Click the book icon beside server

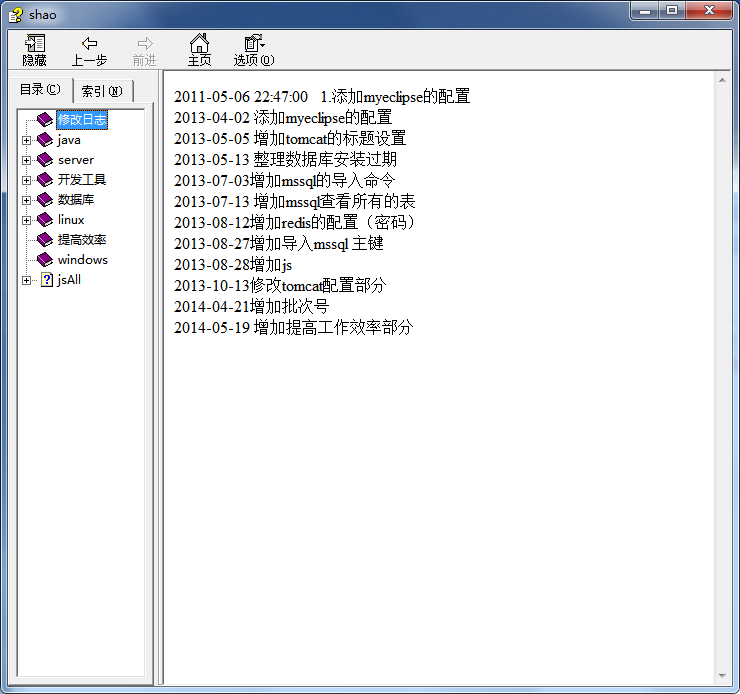(x=45, y=160)
